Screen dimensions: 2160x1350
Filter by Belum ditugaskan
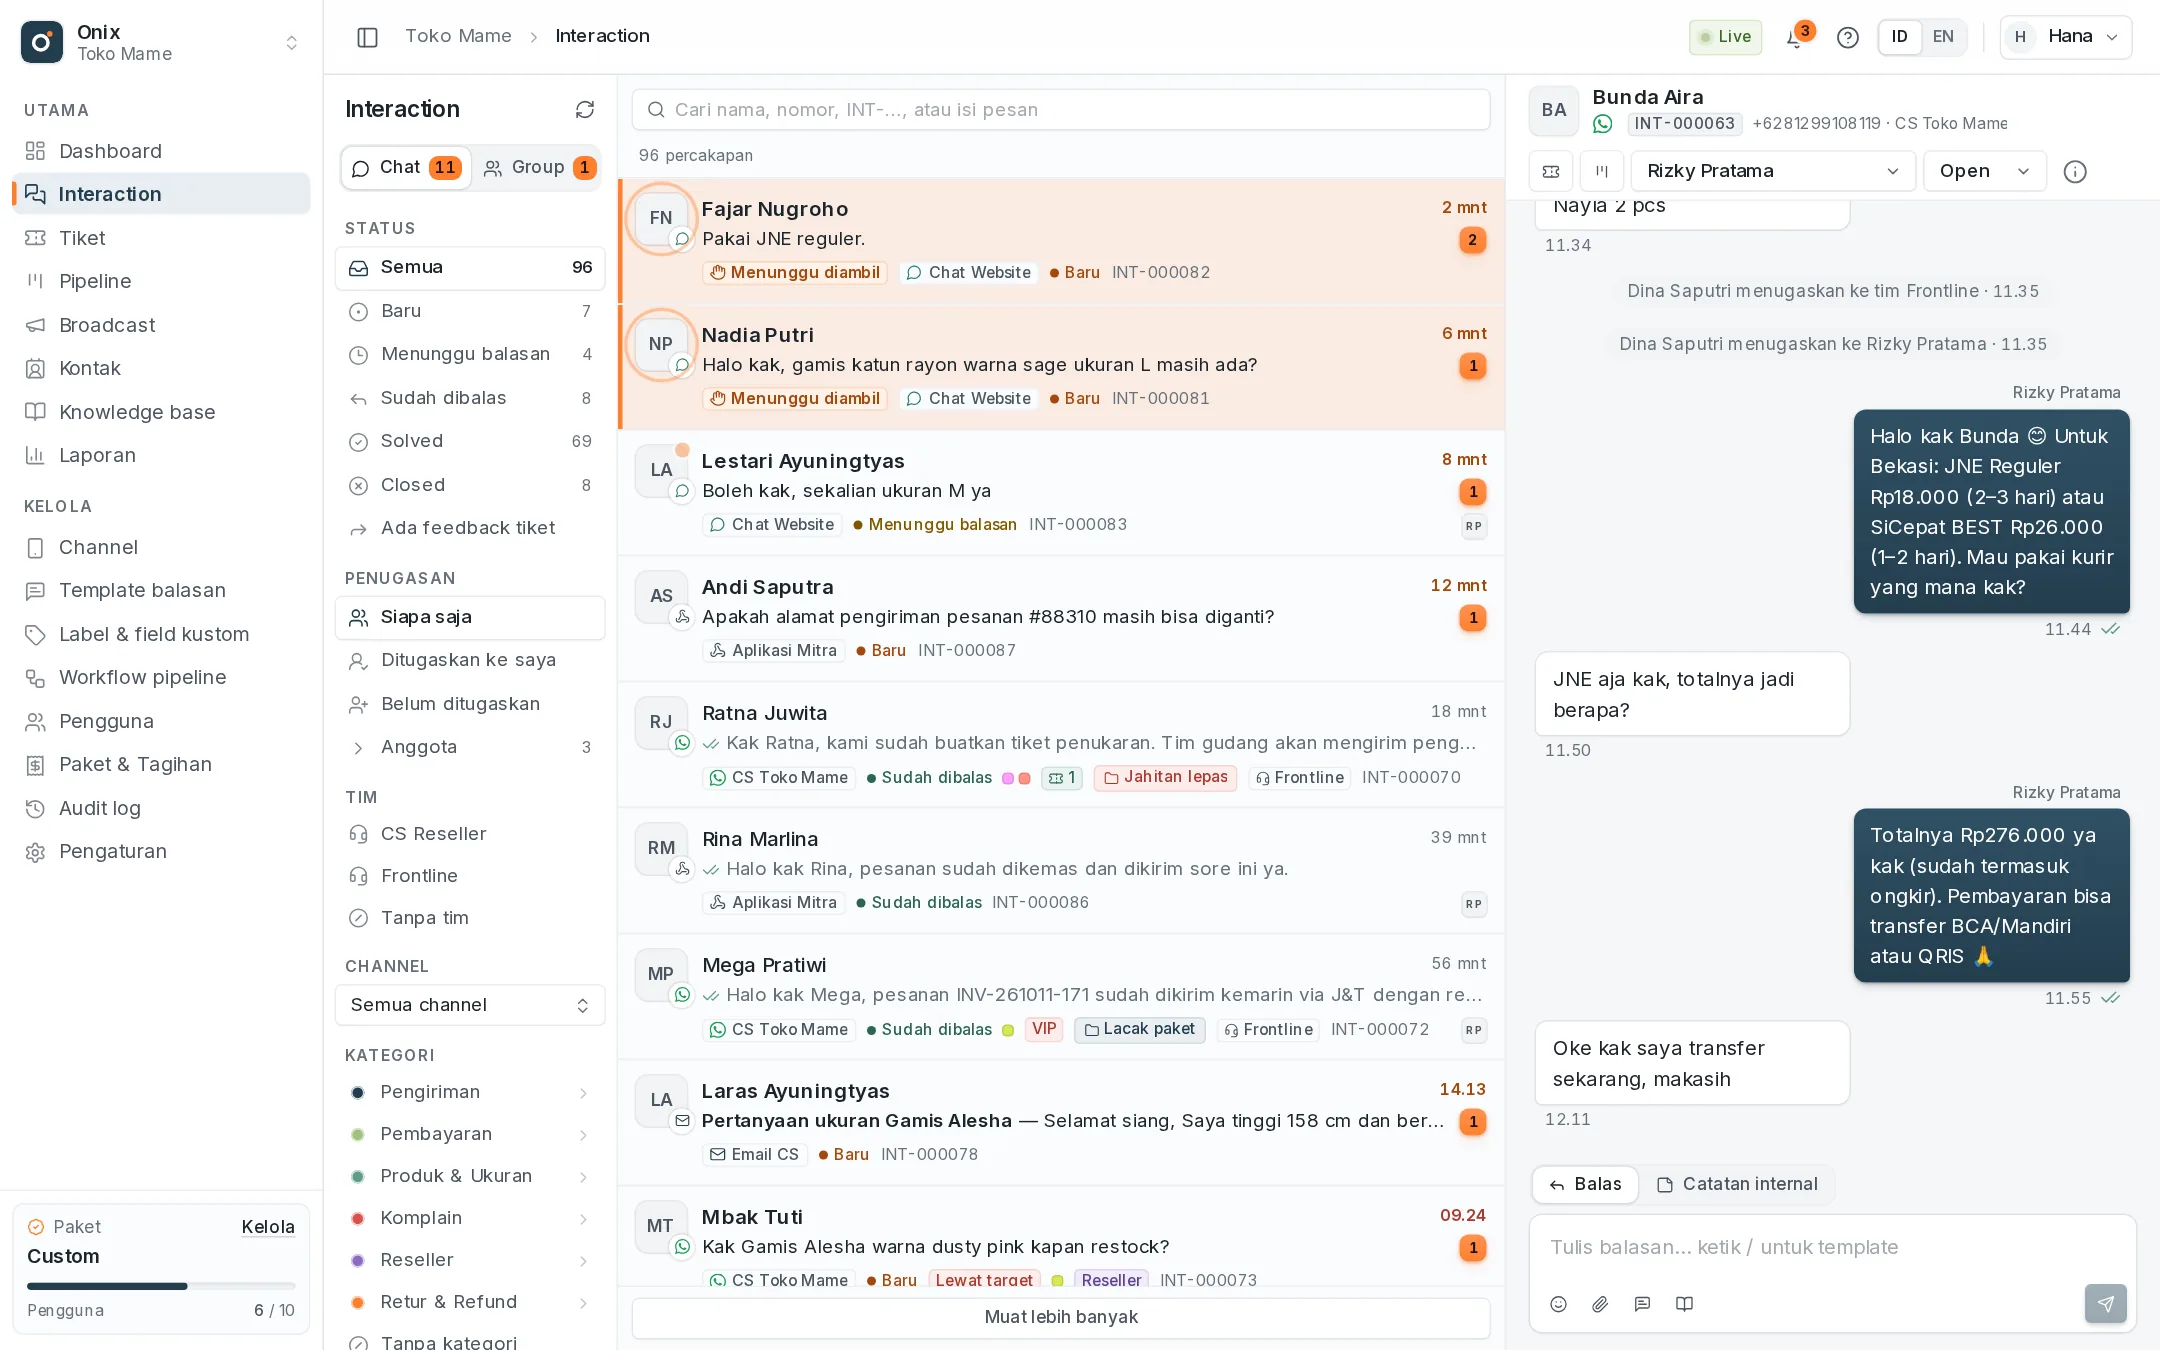coord(470,704)
